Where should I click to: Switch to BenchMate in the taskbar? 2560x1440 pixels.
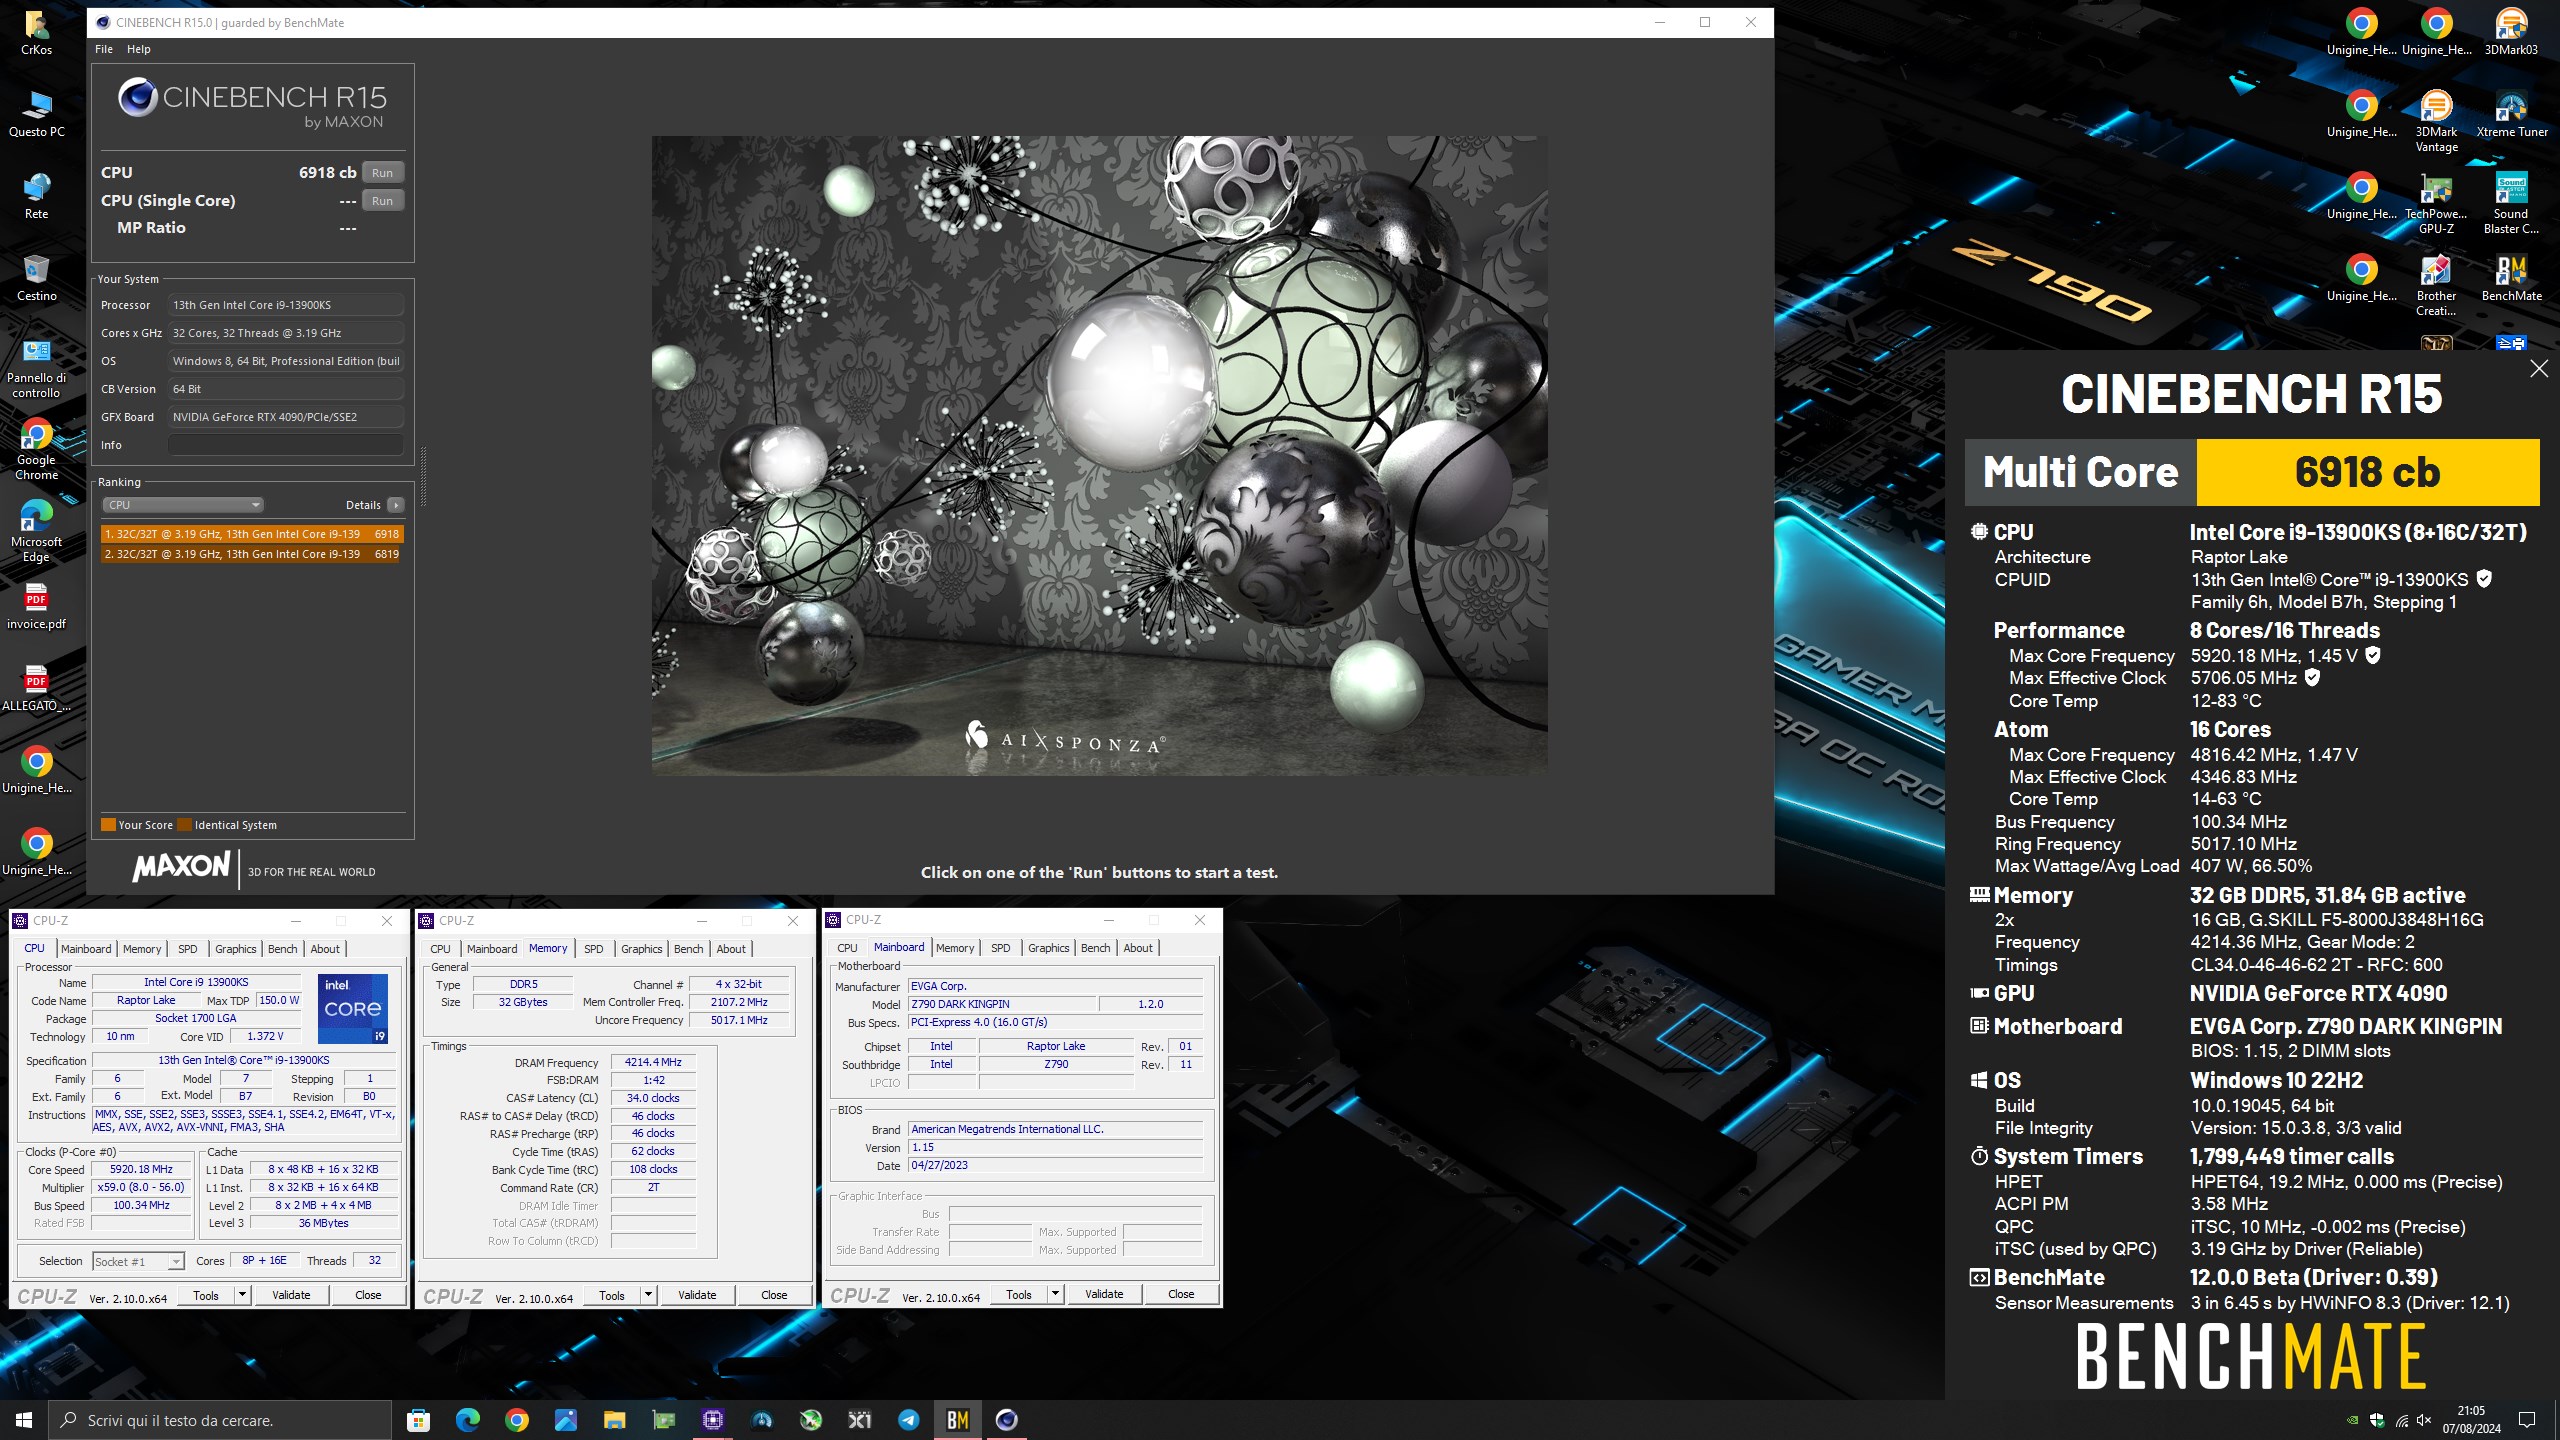tap(958, 1420)
